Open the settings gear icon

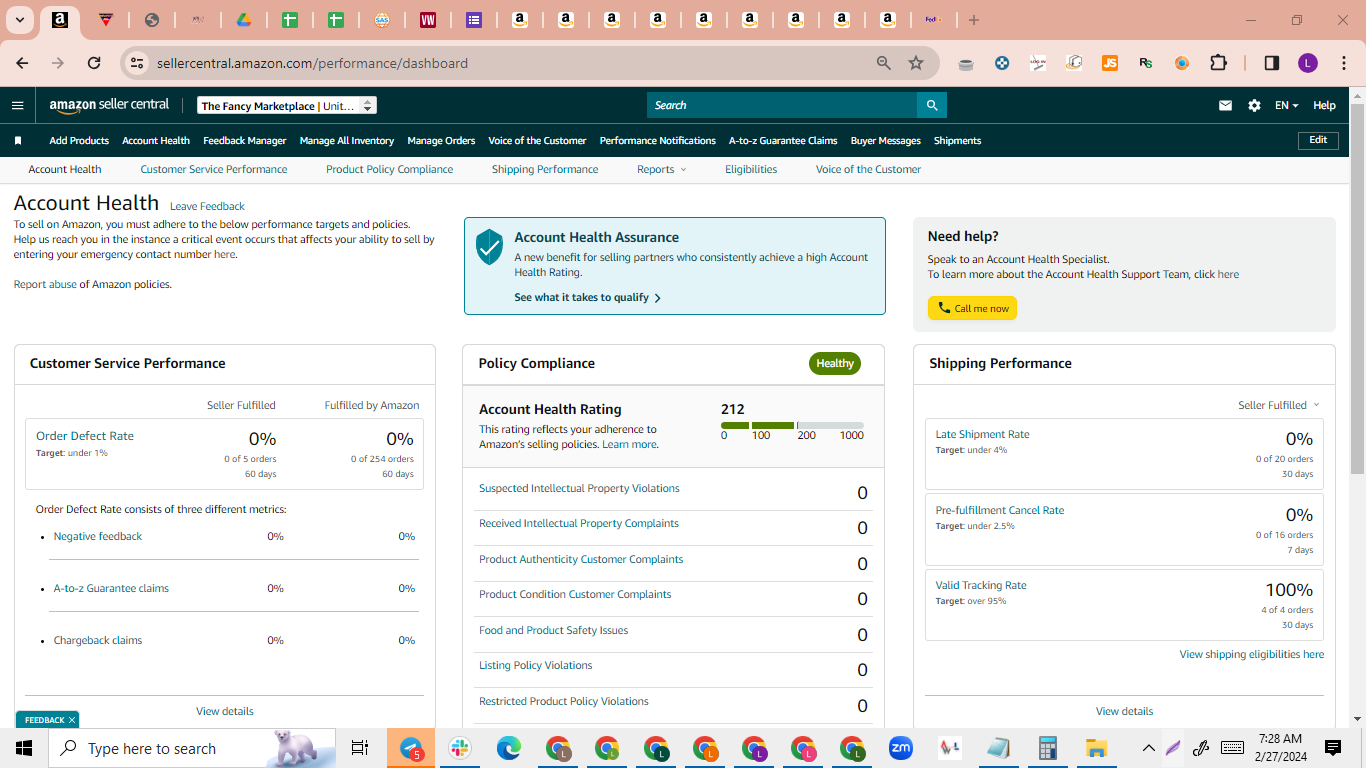[1254, 105]
